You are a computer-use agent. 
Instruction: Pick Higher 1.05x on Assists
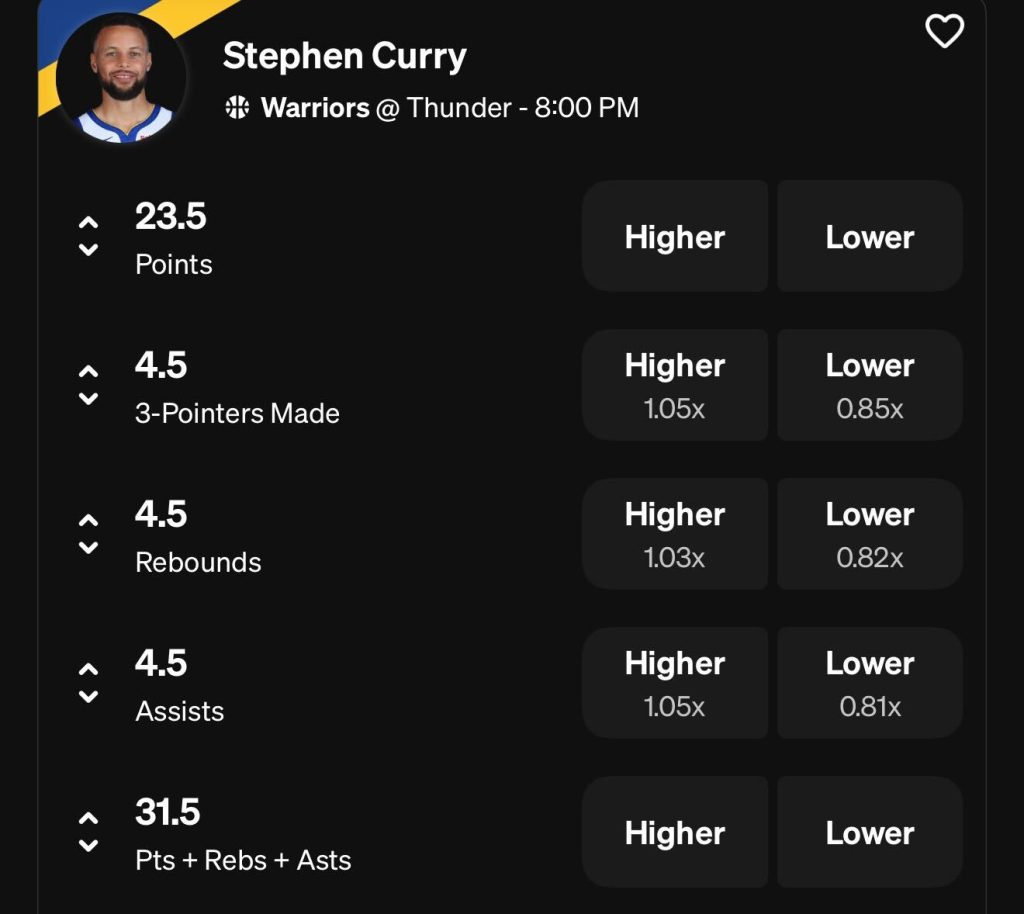click(675, 682)
